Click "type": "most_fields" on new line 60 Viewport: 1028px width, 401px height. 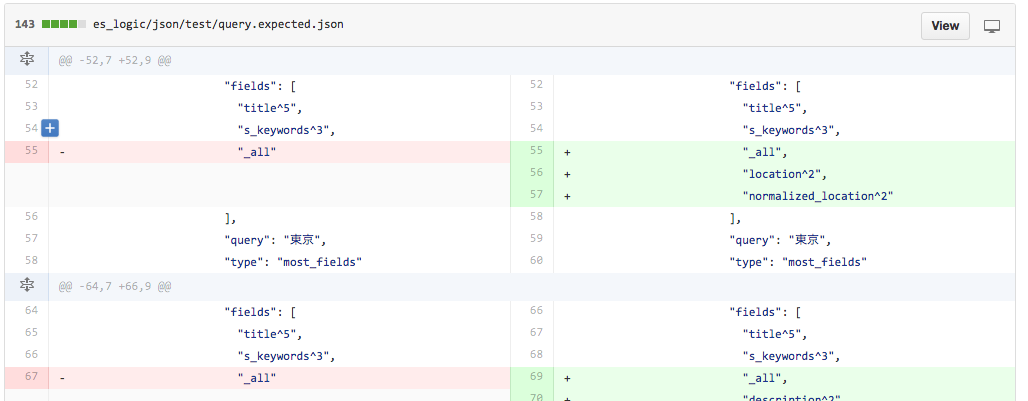(798, 262)
